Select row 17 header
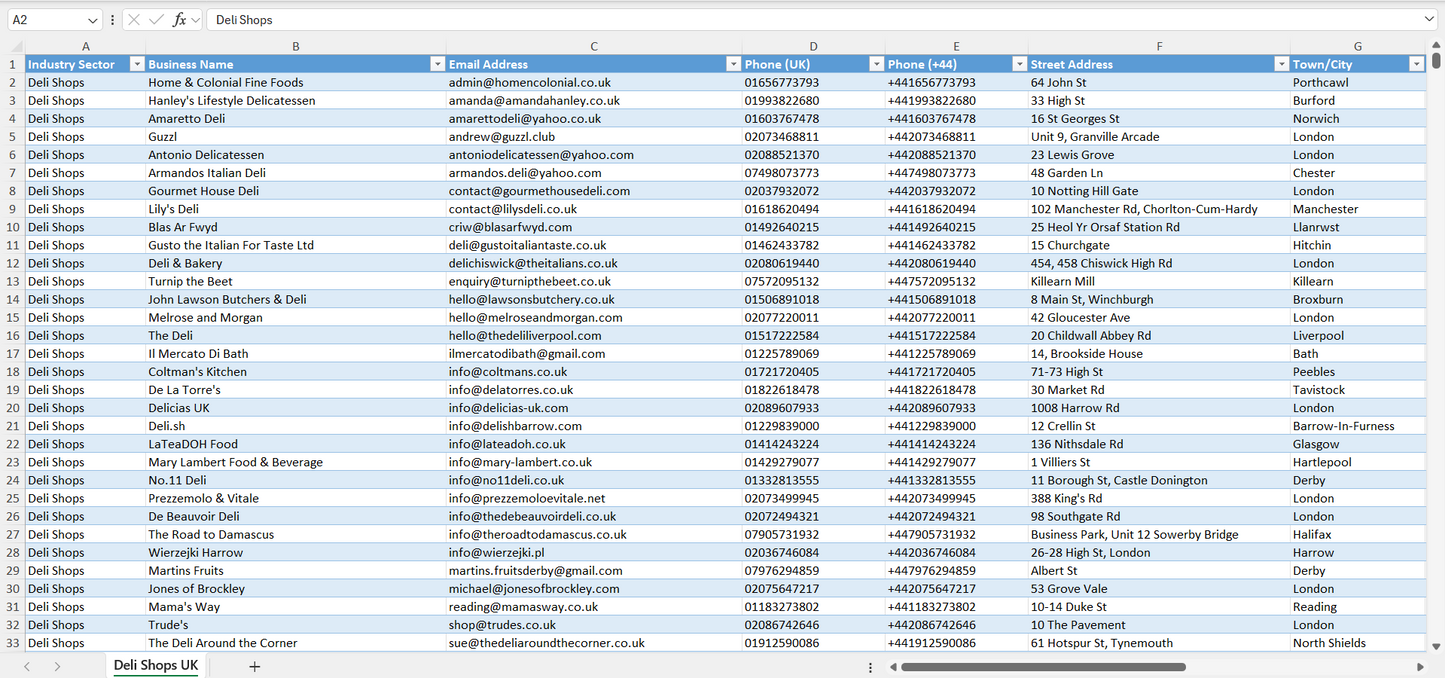 pos(12,353)
